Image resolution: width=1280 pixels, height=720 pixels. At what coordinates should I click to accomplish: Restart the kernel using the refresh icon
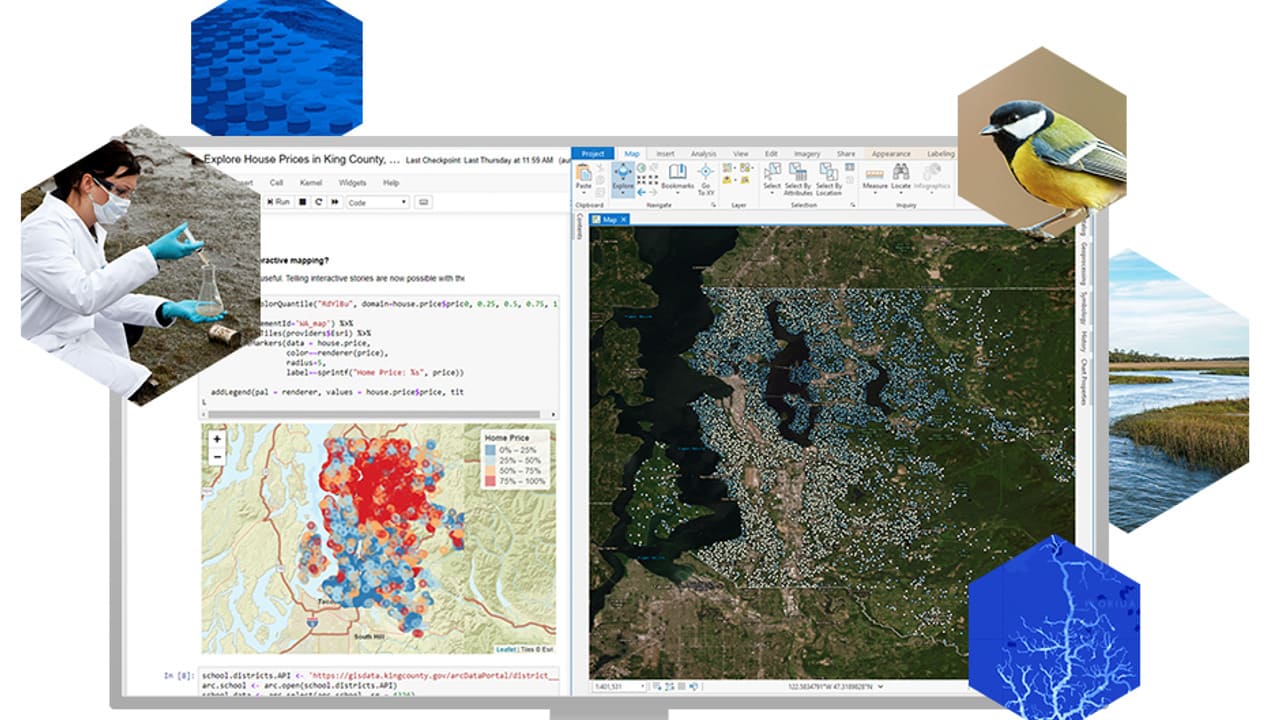pyautogui.click(x=318, y=201)
